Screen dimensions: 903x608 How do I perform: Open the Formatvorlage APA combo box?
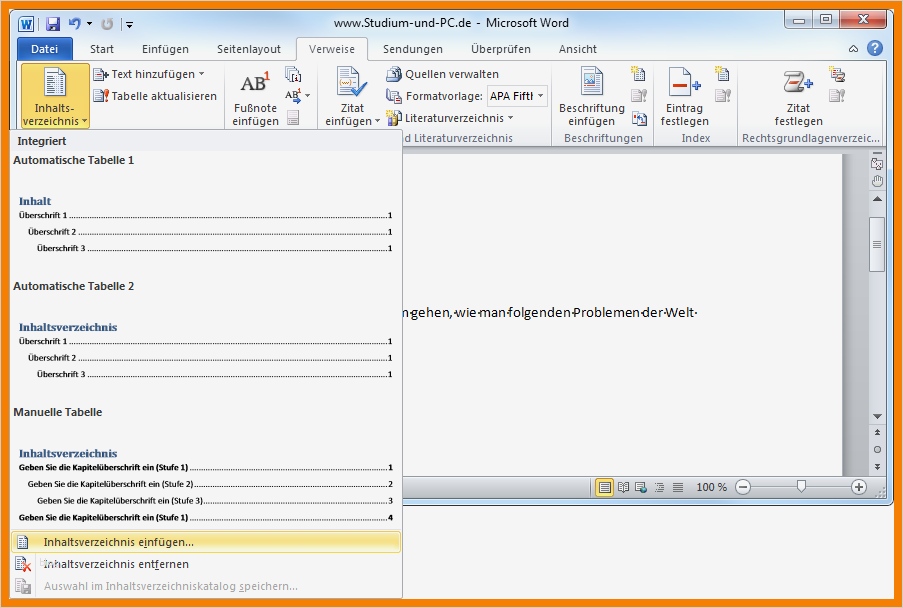[517, 96]
